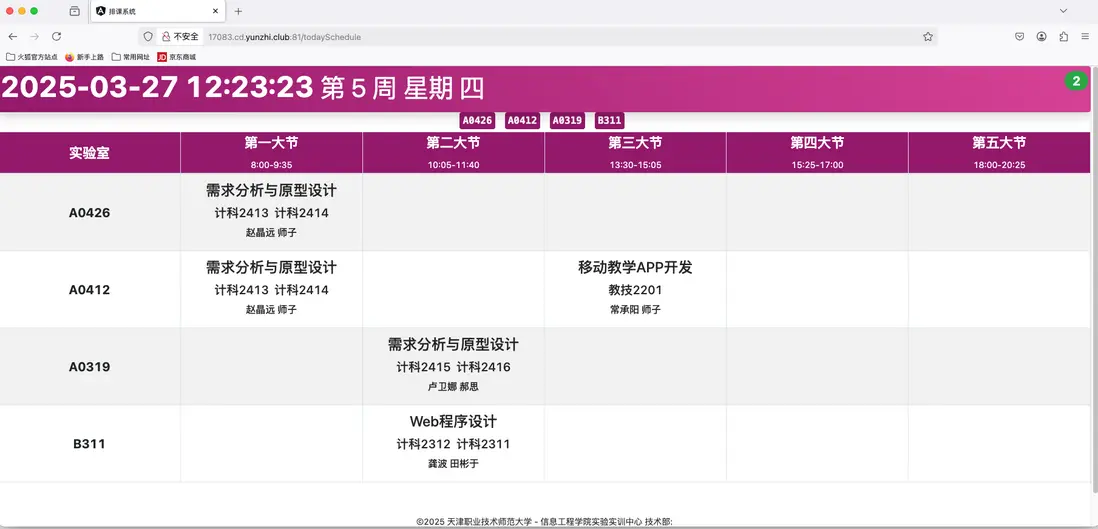Open the Firefox account profile icon
The image size is (1098, 529).
(x=1042, y=36)
